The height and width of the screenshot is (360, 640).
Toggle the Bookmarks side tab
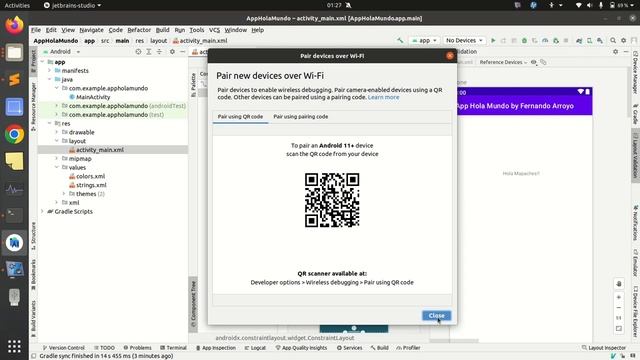pos(33,275)
